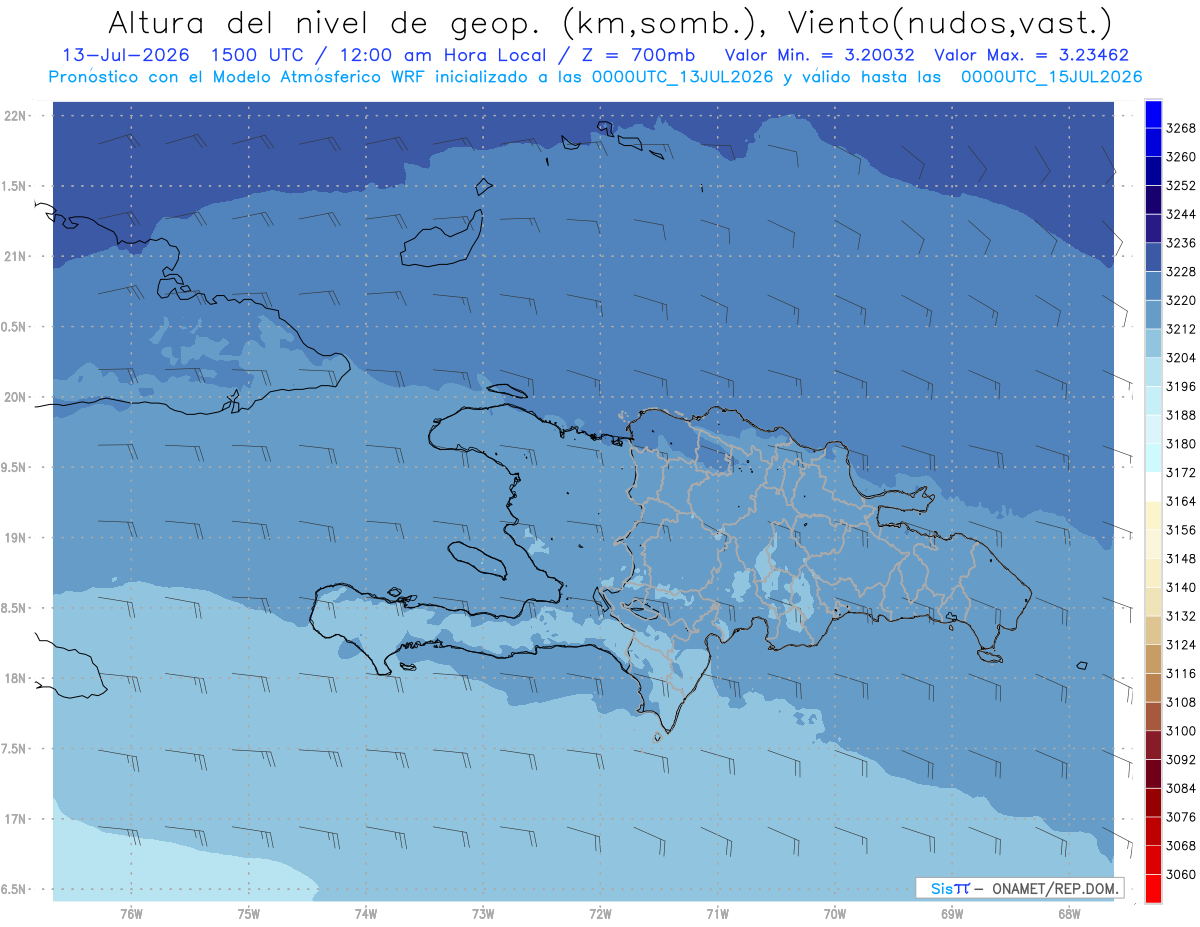
Task: Click the '70W' longitude axis label
Action: point(835,914)
